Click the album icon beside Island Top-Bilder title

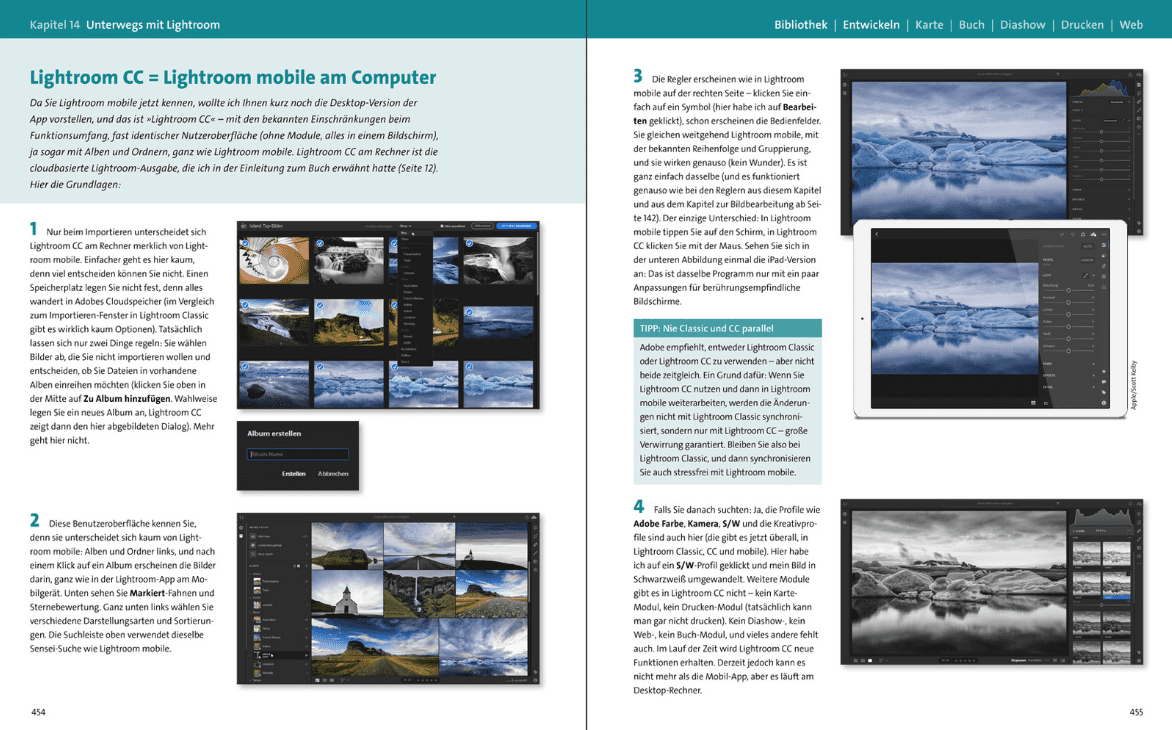click(x=242, y=226)
